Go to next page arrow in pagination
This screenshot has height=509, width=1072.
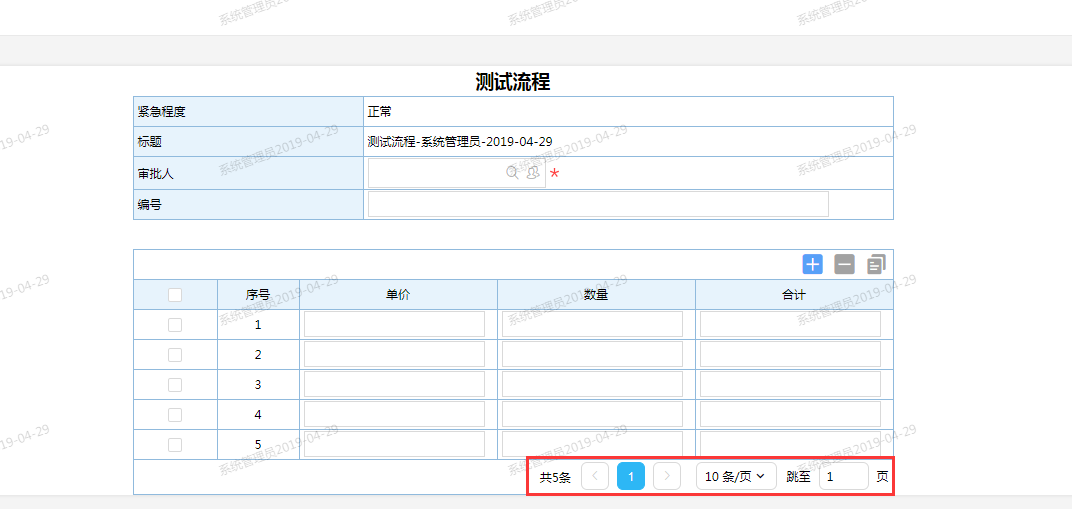click(667, 476)
